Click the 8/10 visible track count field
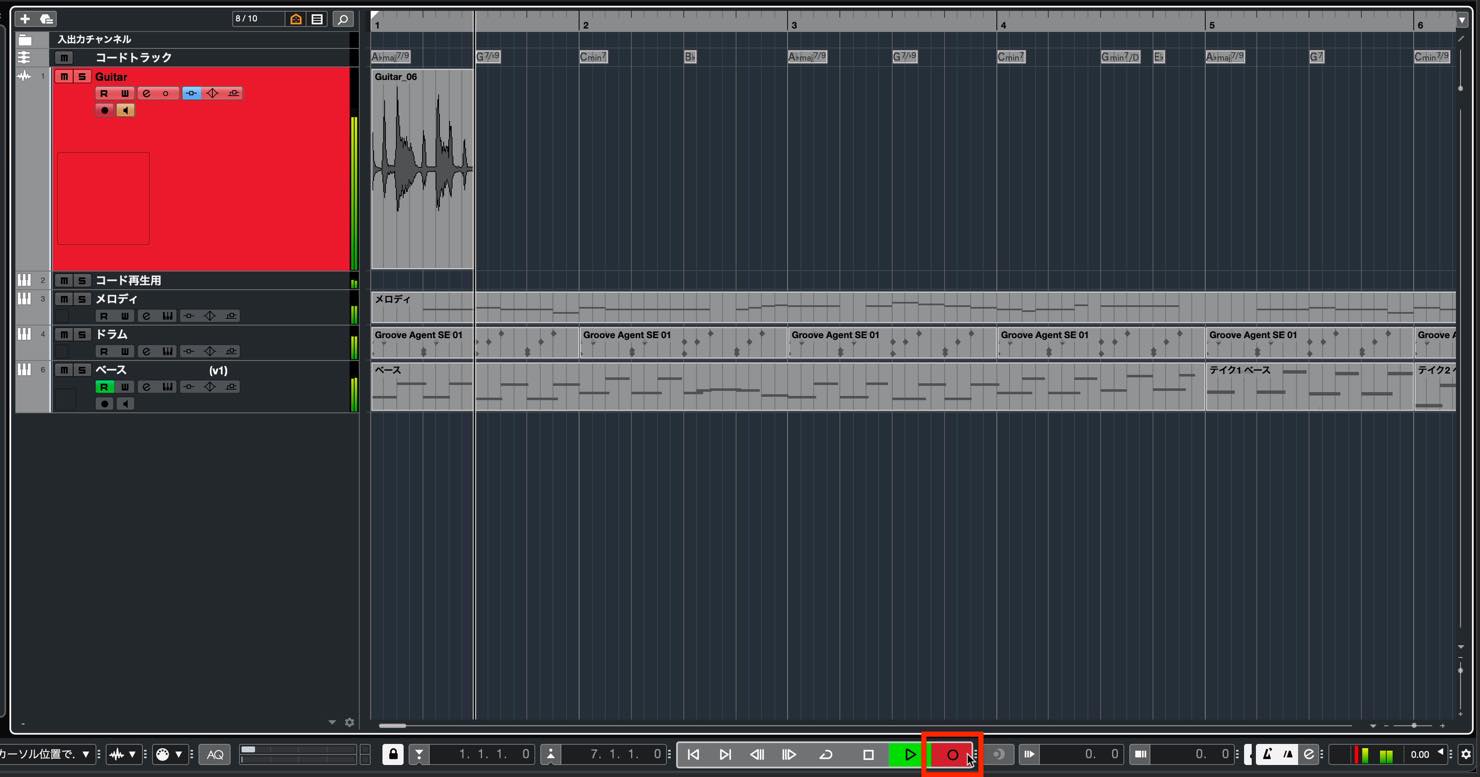 tap(257, 19)
